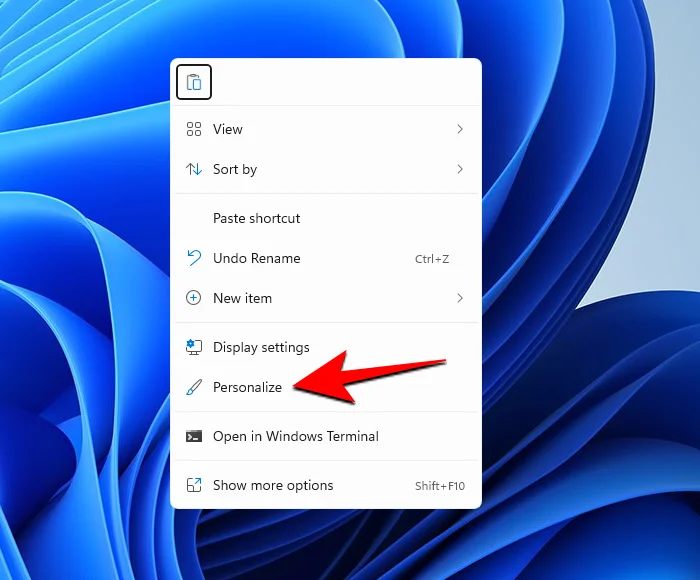Choose Paste shortcut from the context menu
The image size is (700, 580).
[326, 218]
